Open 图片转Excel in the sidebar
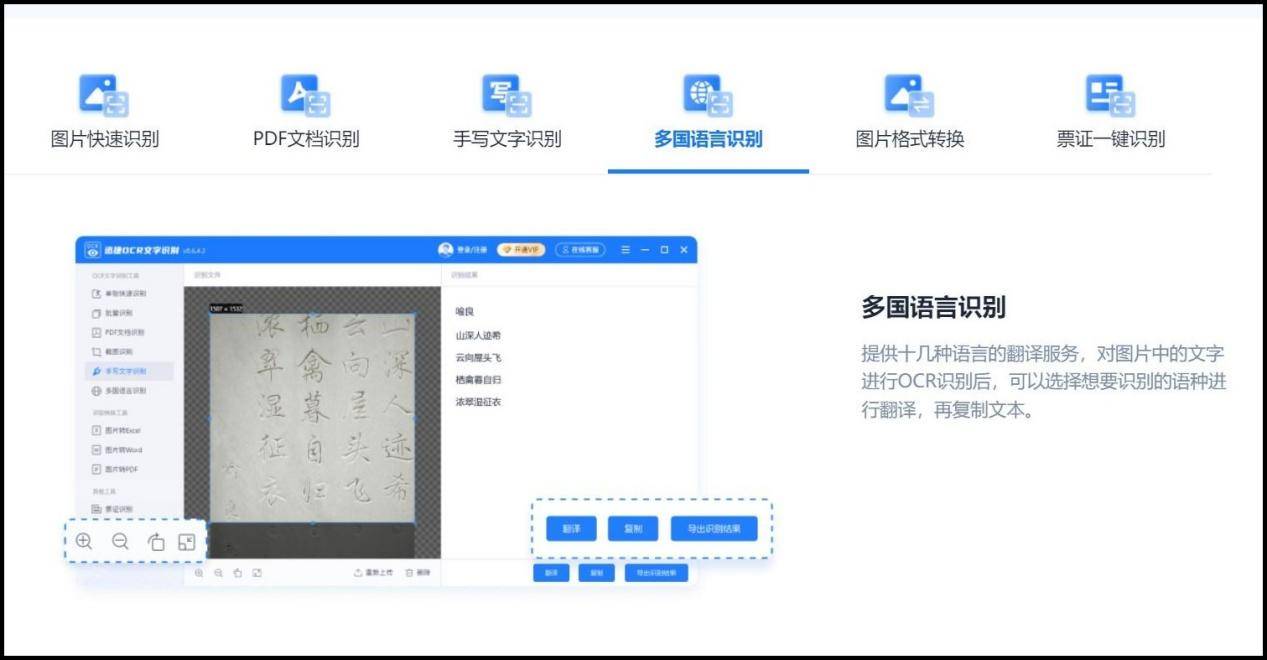 tap(117, 430)
